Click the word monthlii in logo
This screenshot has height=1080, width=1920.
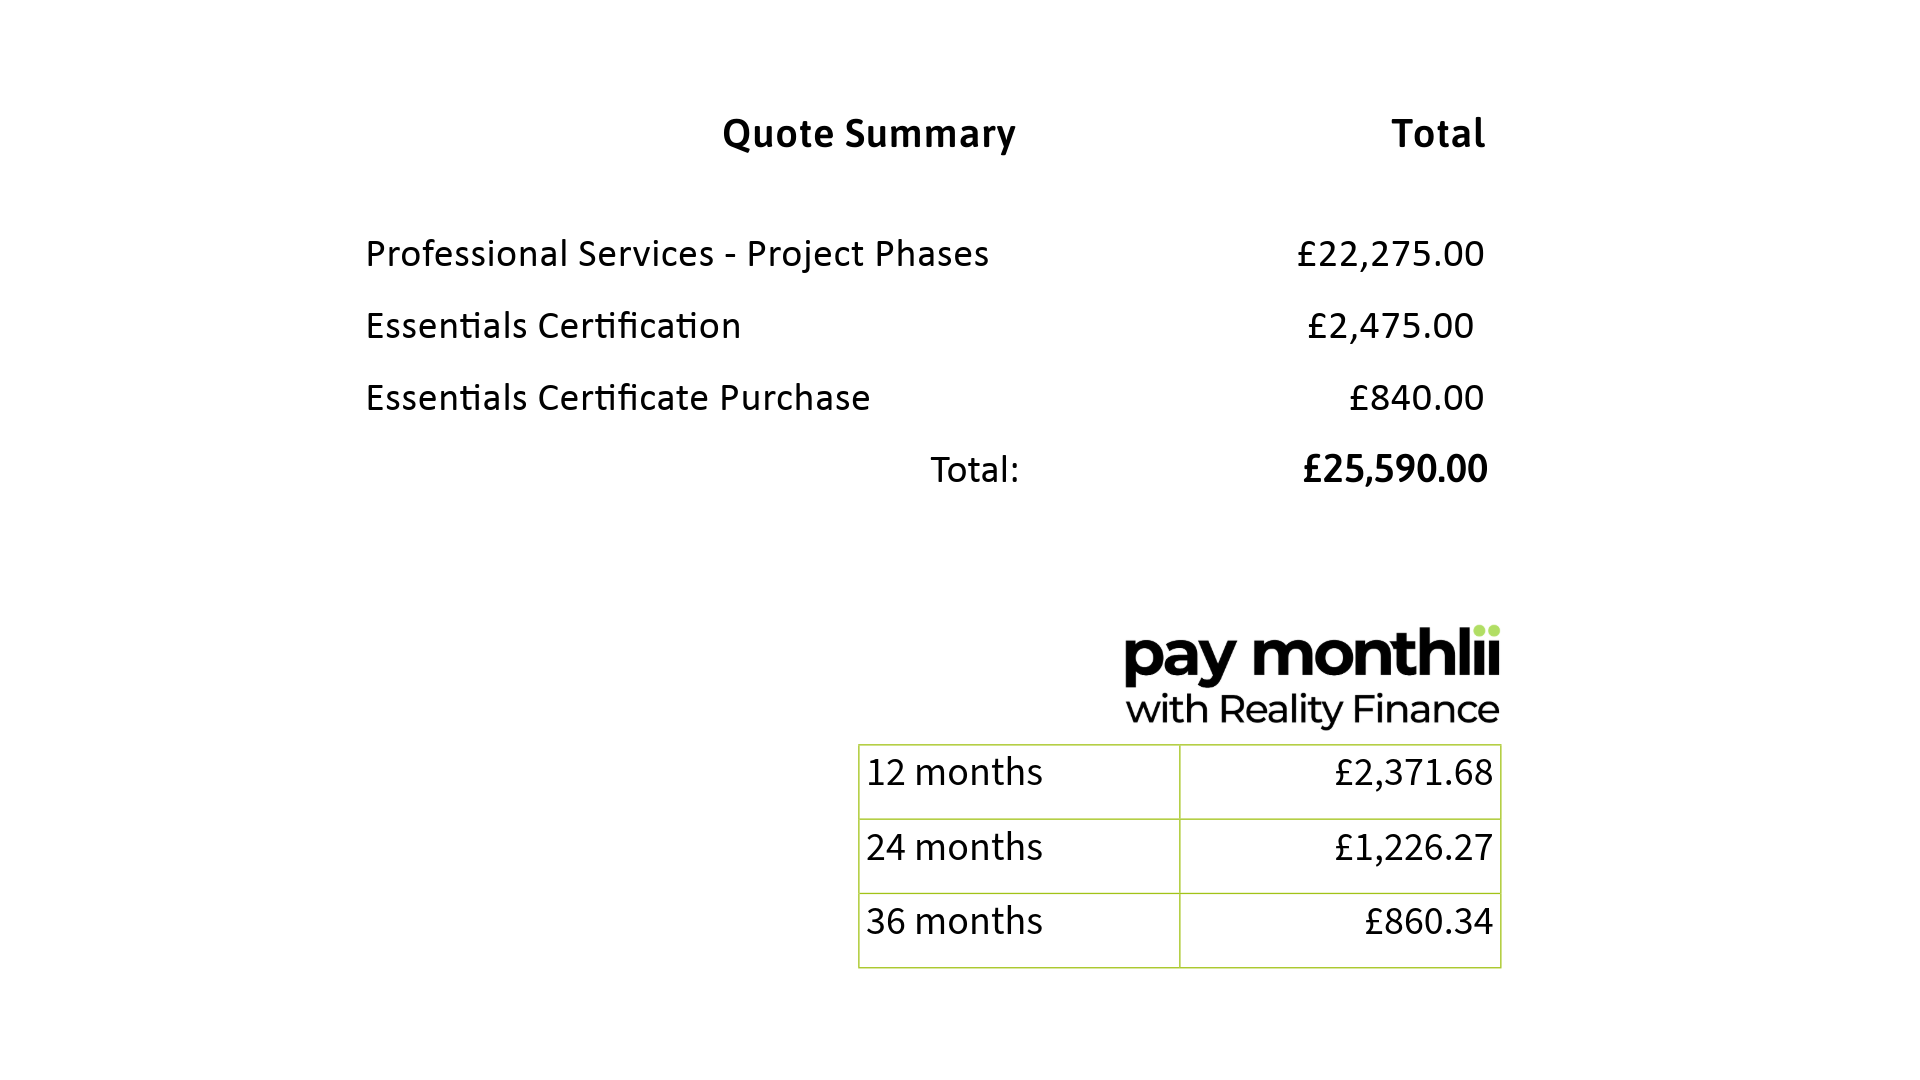(x=1376, y=652)
